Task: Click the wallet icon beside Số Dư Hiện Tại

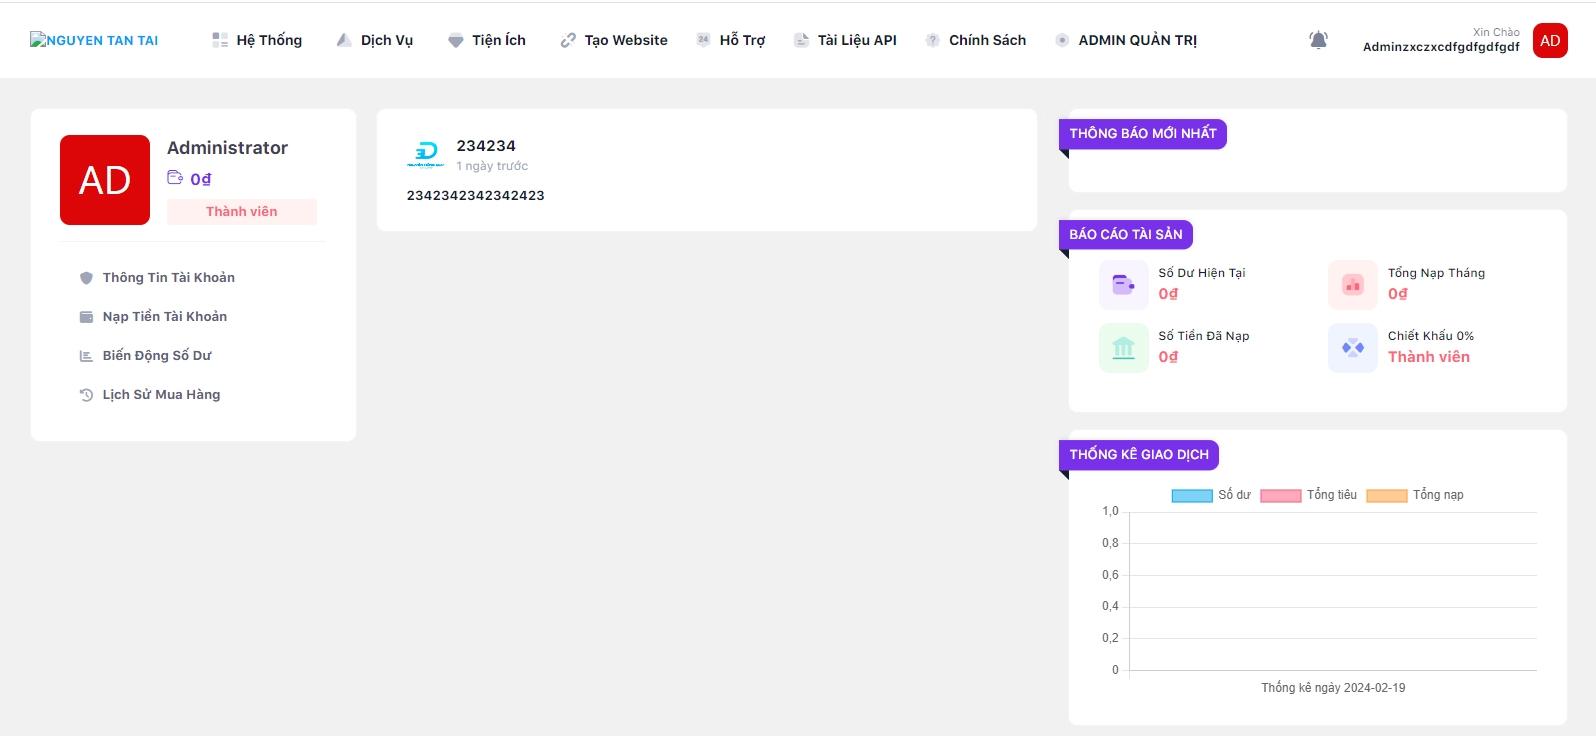Action: tap(1123, 285)
